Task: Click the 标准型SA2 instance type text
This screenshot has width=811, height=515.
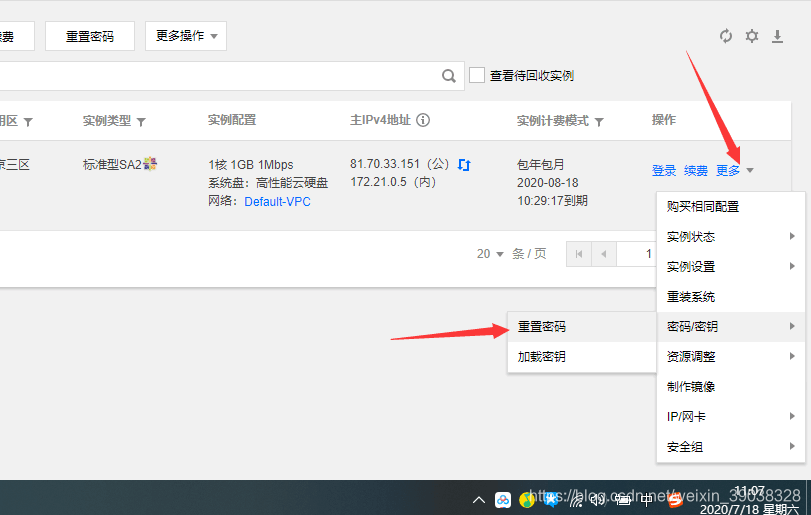Action: [x=112, y=164]
